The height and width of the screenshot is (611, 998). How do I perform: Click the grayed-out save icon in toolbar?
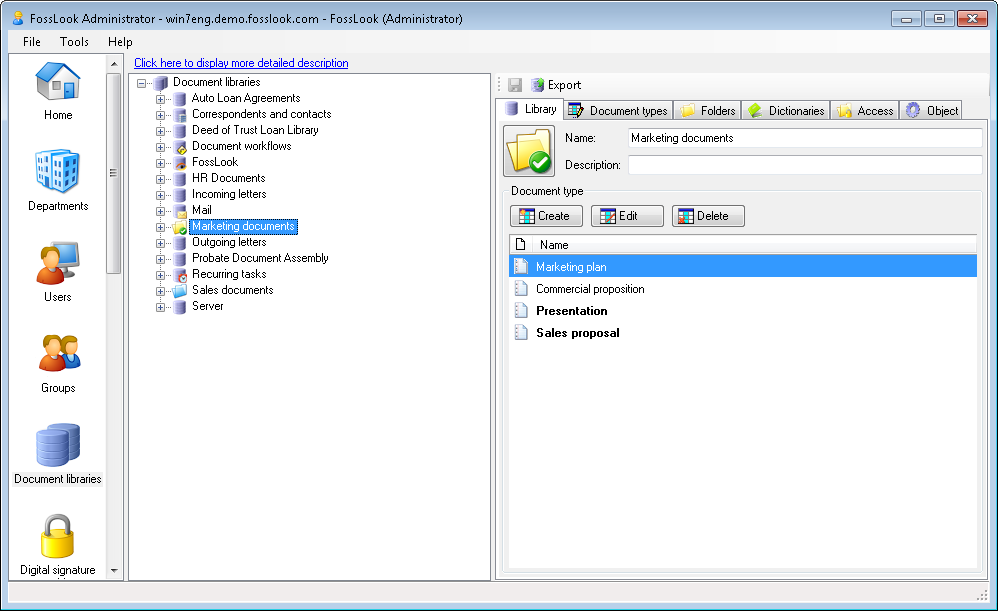point(515,85)
